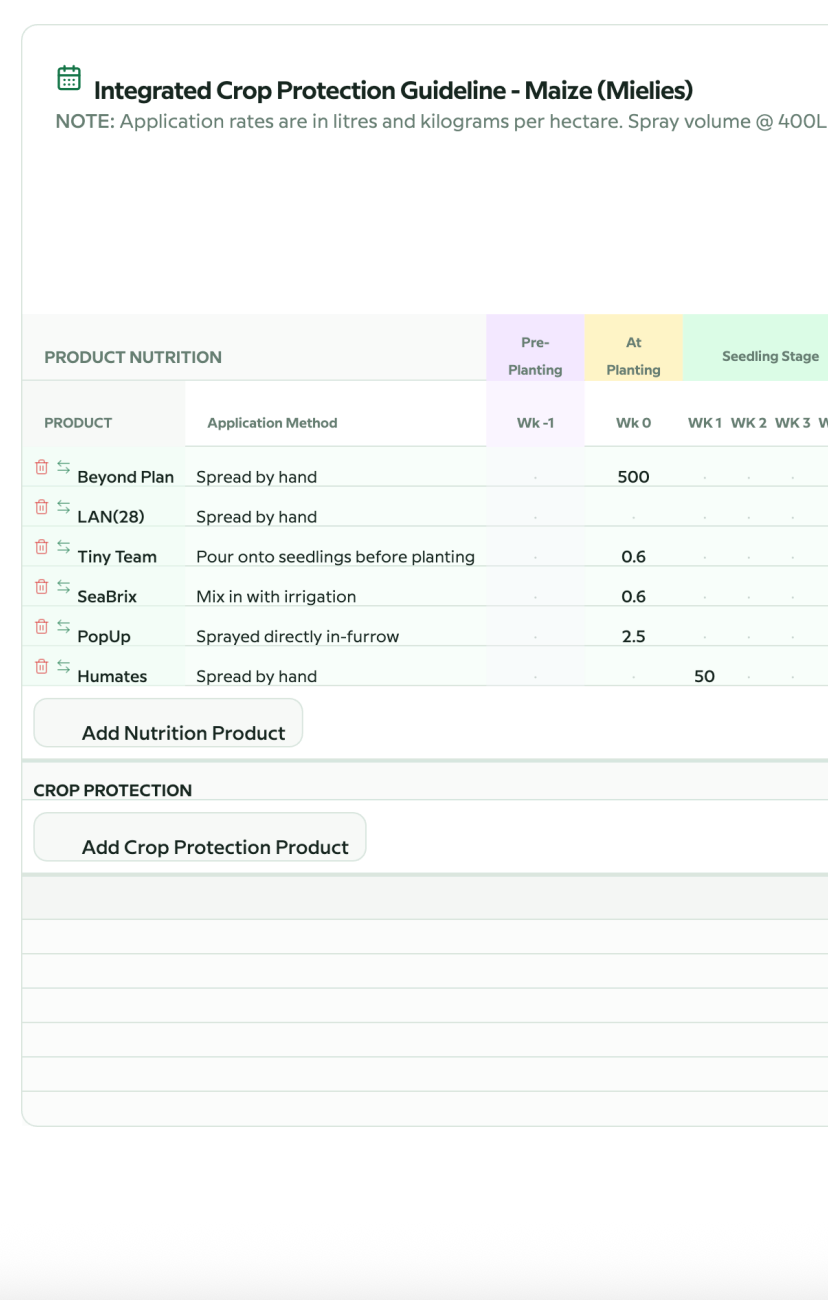Select the Pre-Planting stage header
Viewport: 828px width, 1300px height.
click(x=535, y=356)
